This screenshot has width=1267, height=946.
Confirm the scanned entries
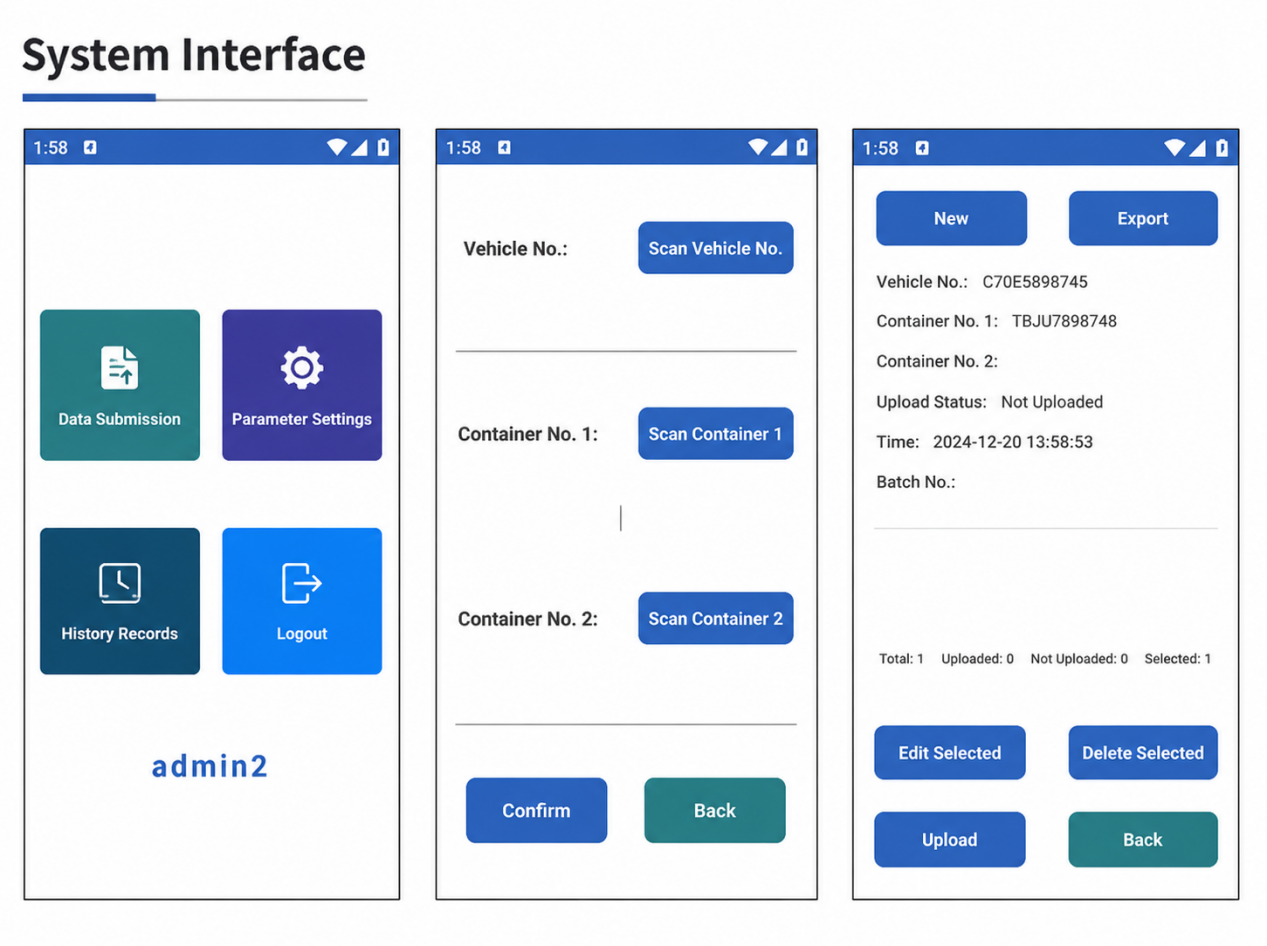click(536, 810)
